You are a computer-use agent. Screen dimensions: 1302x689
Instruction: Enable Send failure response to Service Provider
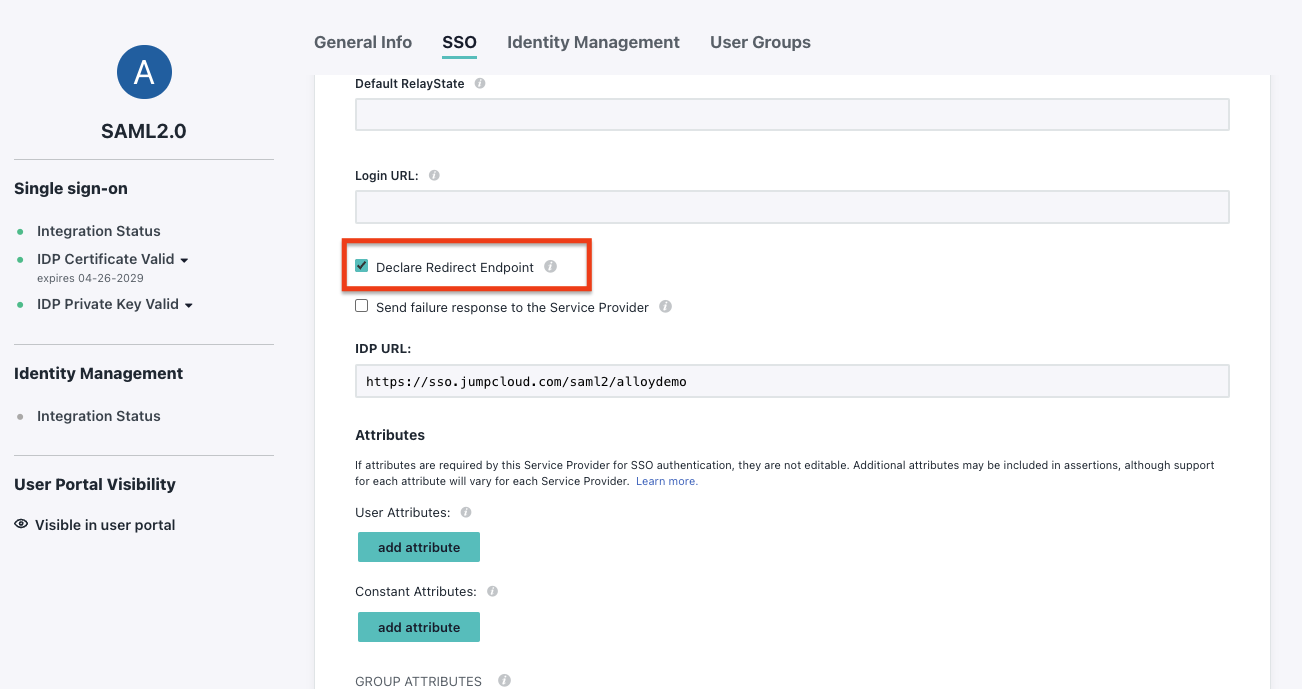(x=362, y=306)
